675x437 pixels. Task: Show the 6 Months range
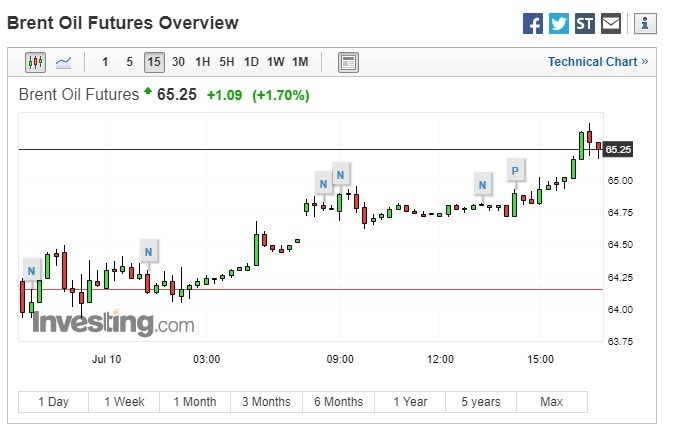click(338, 402)
